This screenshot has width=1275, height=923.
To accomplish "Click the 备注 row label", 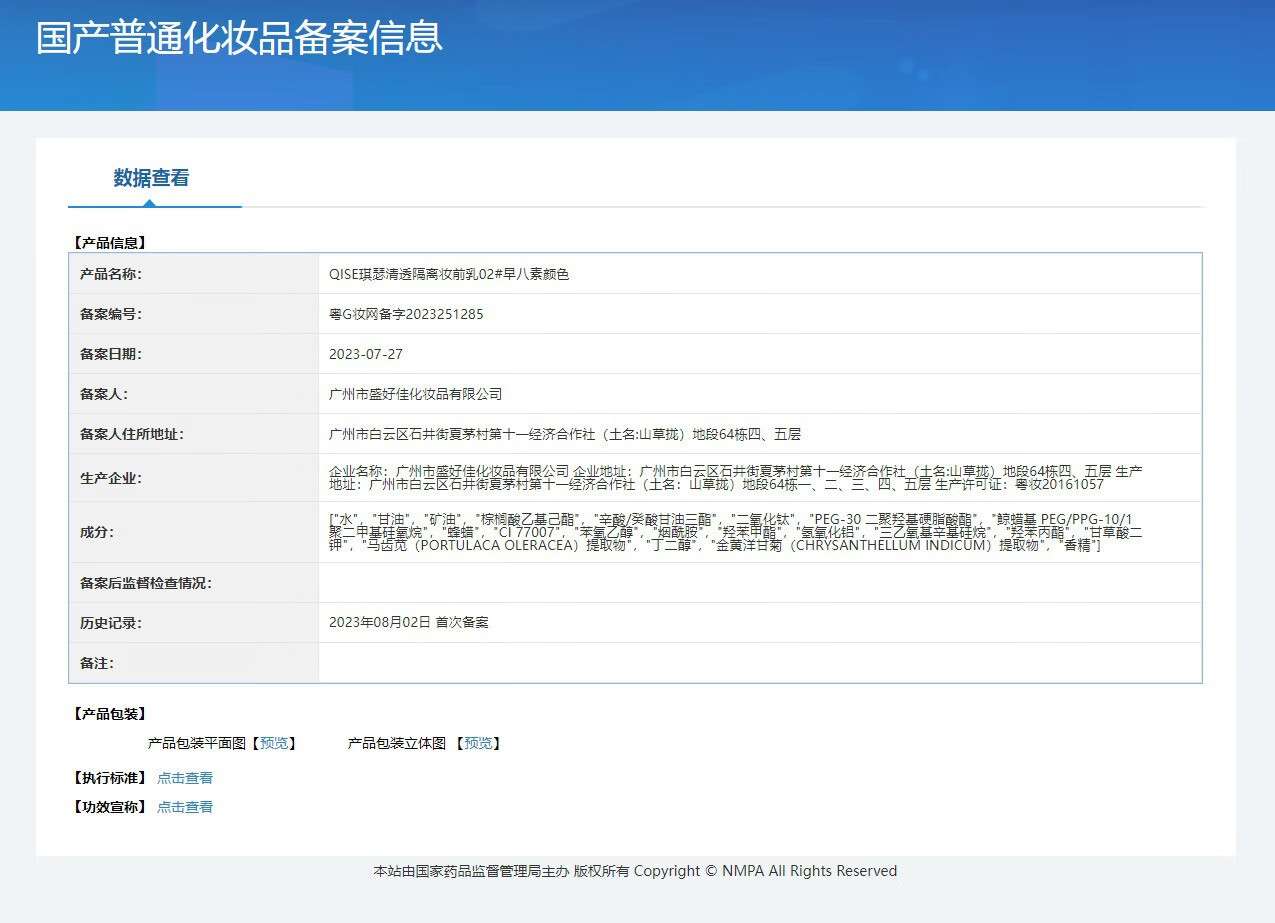I will [x=97, y=662].
